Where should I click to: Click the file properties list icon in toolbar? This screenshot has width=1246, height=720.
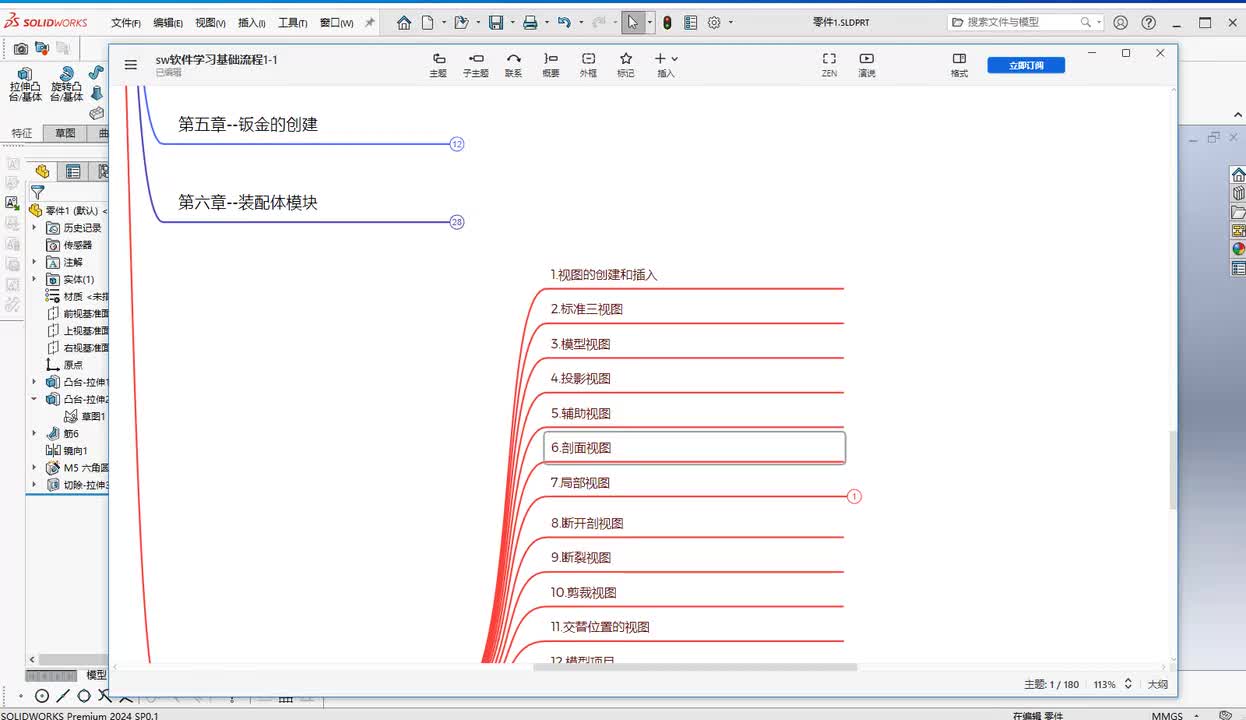pos(690,22)
